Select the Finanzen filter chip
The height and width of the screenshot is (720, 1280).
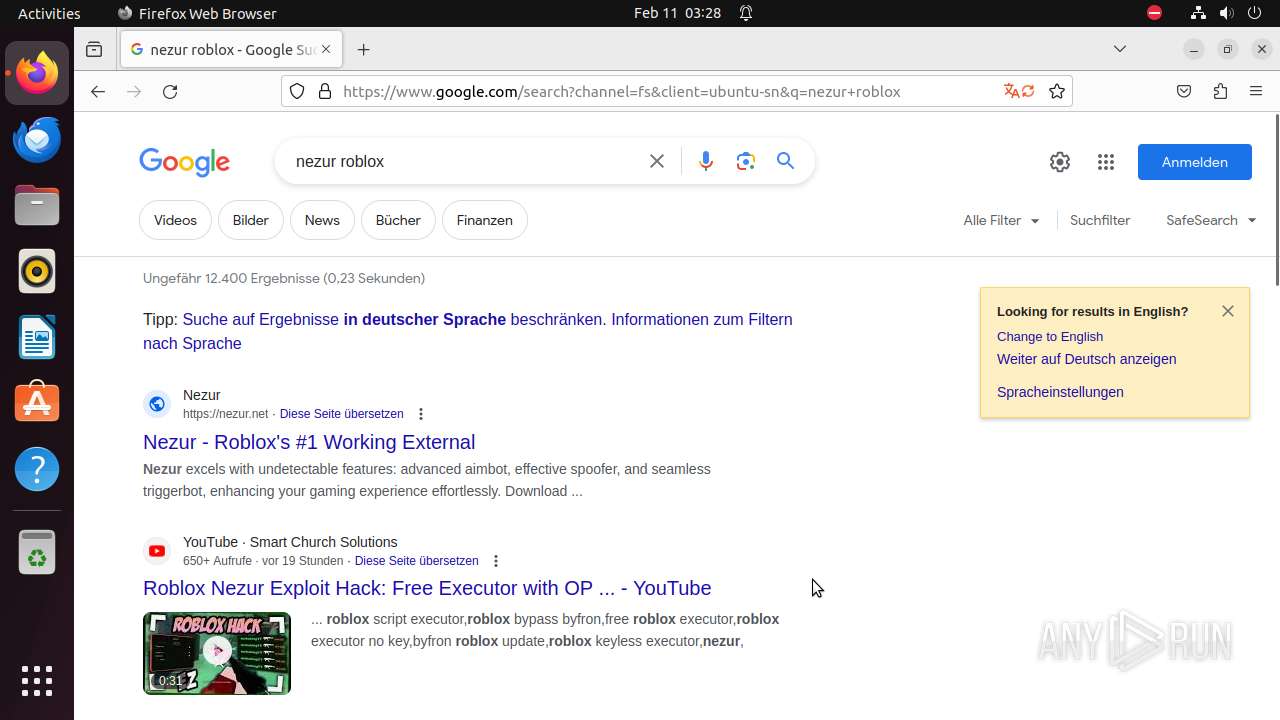[x=484, y=220]
